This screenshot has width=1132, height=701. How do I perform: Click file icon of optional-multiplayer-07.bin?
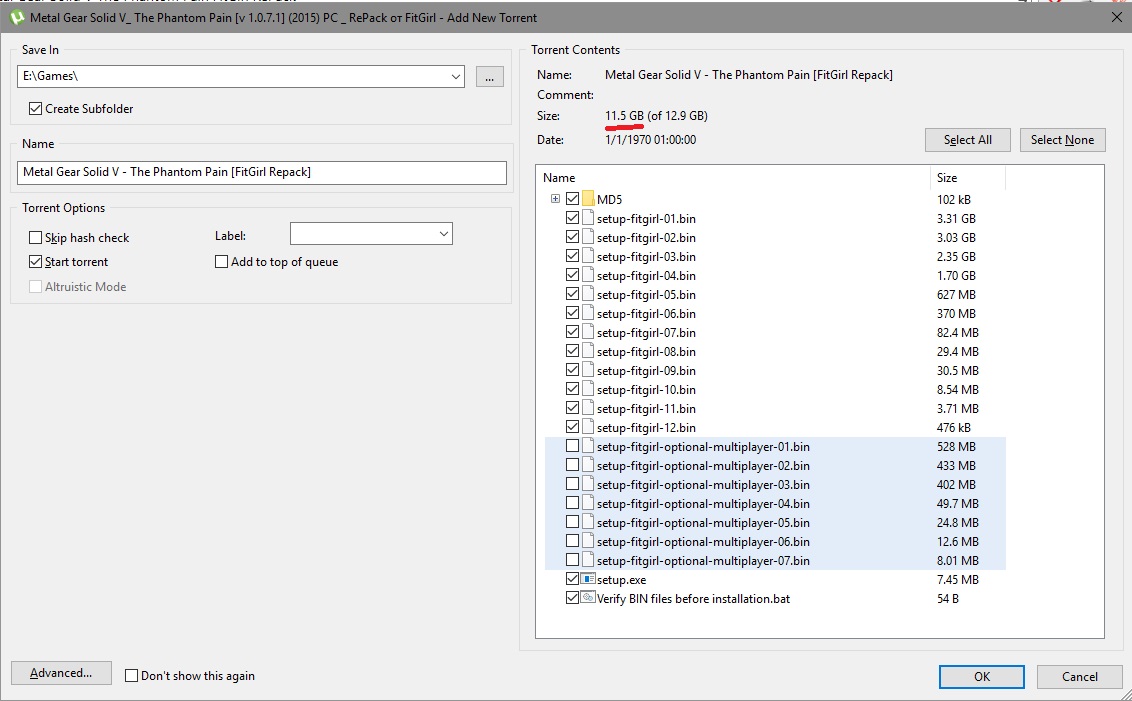click(588, 560)
